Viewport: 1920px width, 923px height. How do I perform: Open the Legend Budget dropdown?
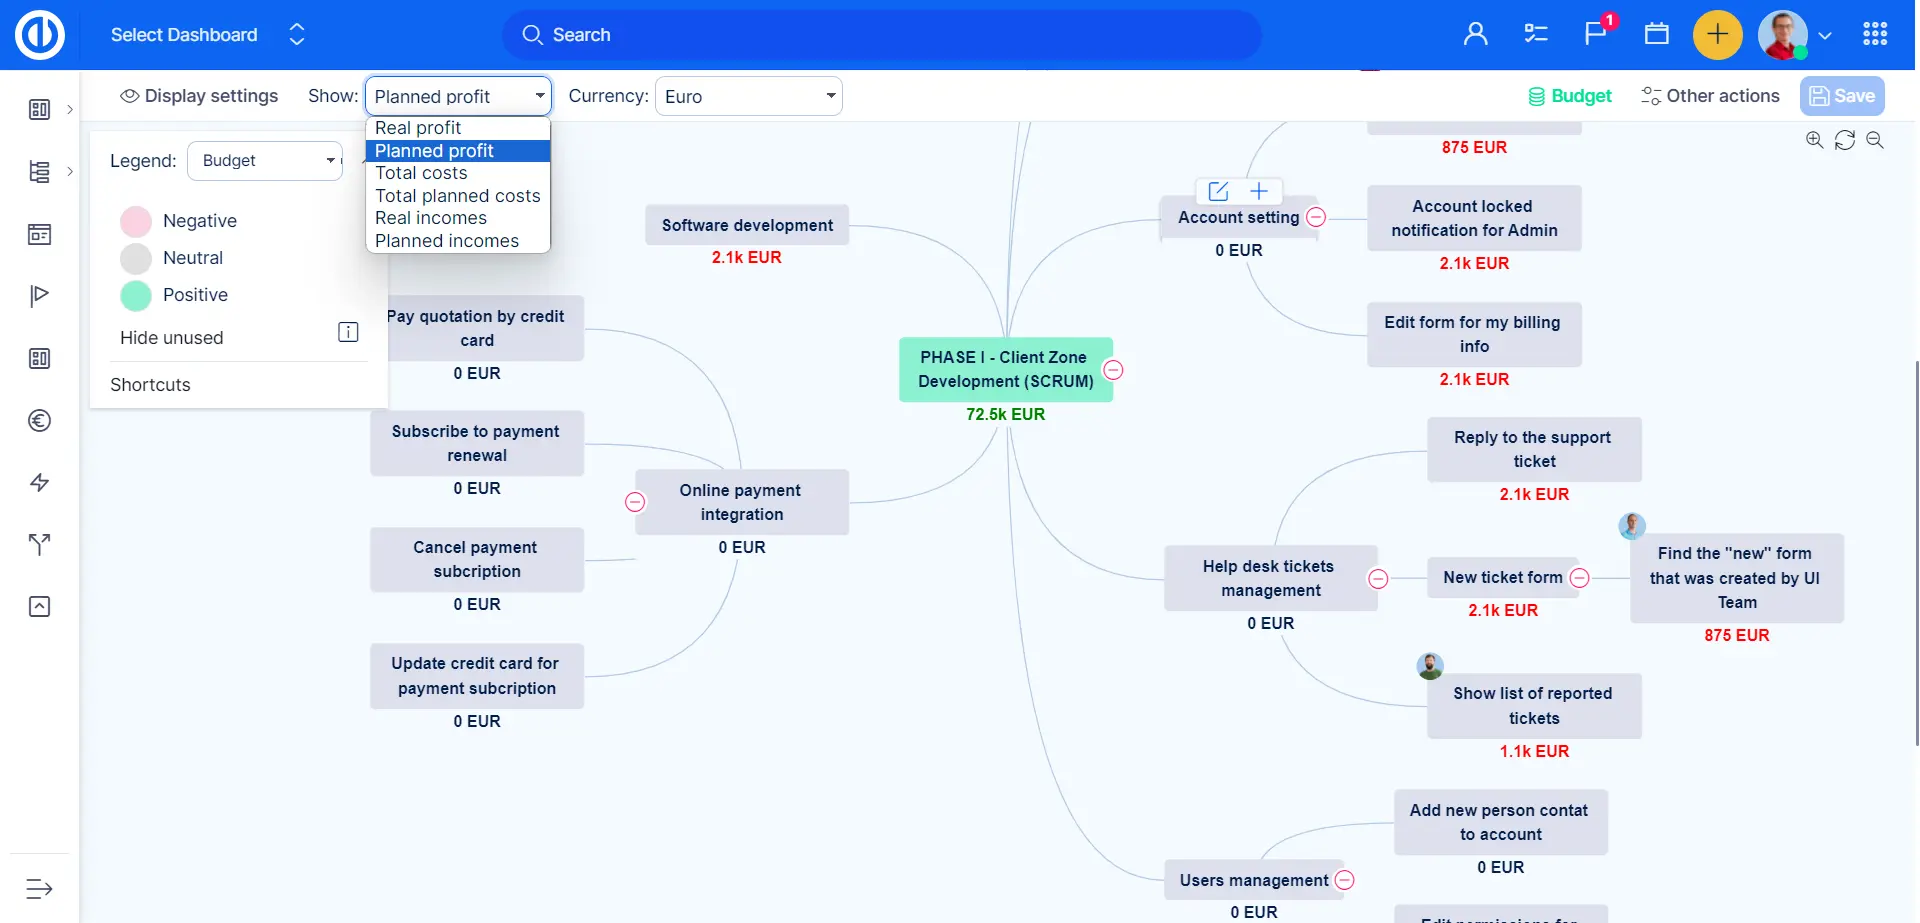[265, 161]
